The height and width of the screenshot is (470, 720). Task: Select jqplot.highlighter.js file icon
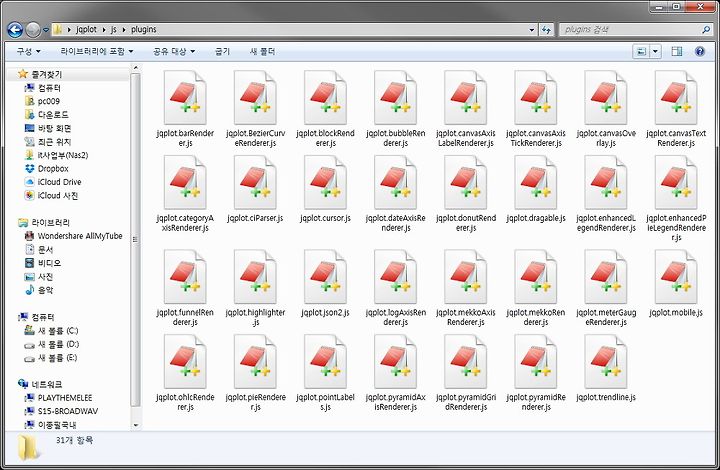click(x=255, y=277)
